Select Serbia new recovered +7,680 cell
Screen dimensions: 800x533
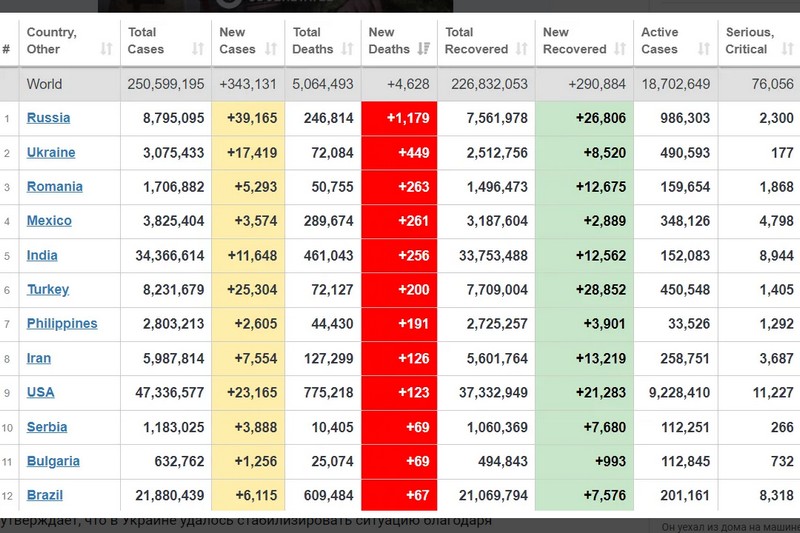click(x=584, y=427)
